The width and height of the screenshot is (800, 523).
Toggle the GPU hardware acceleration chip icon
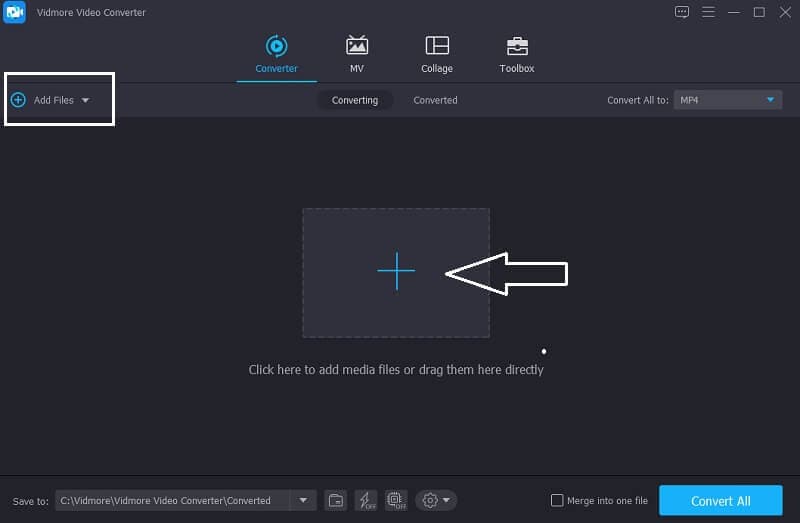tap(395, 500)
